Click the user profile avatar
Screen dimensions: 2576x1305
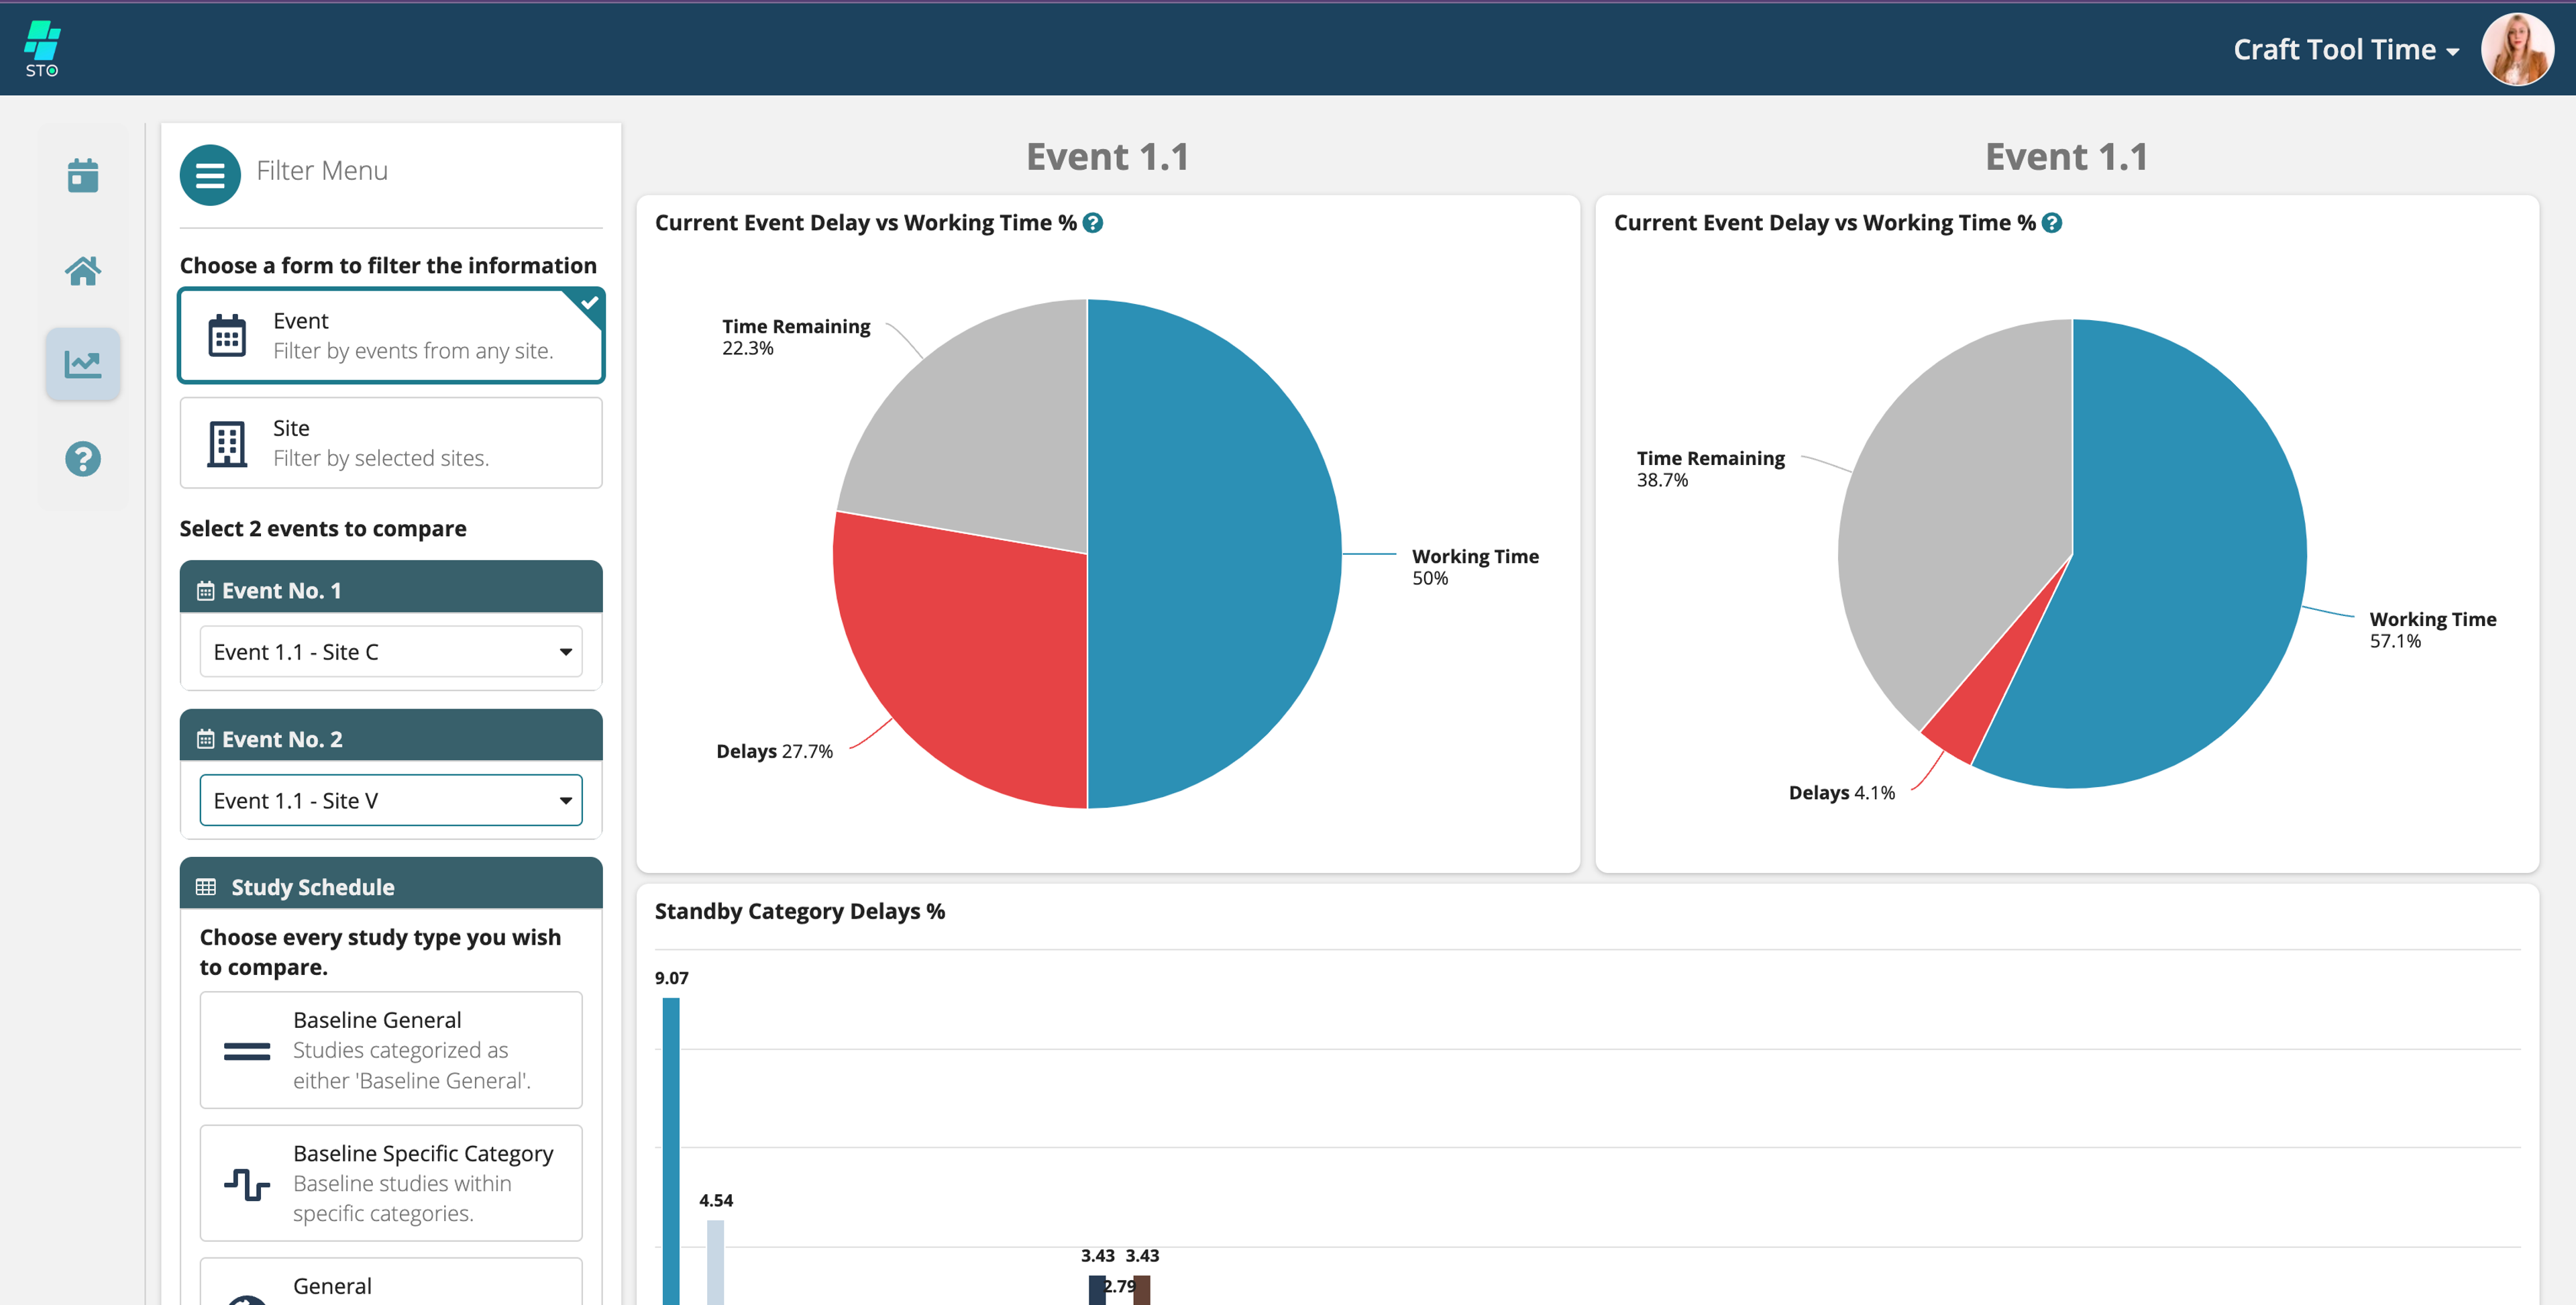(2518, 49)
